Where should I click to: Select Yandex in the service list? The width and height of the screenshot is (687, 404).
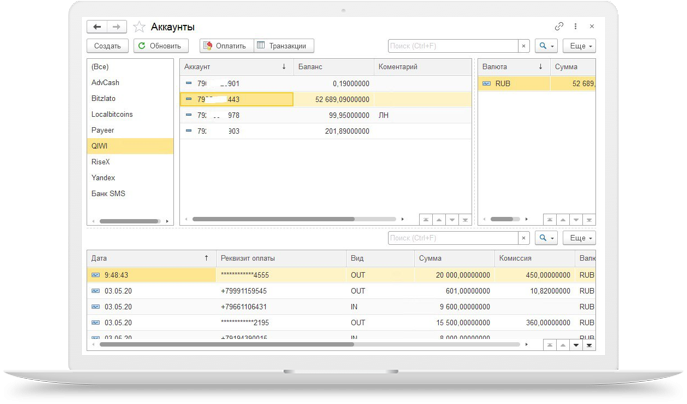pos(130,177)
